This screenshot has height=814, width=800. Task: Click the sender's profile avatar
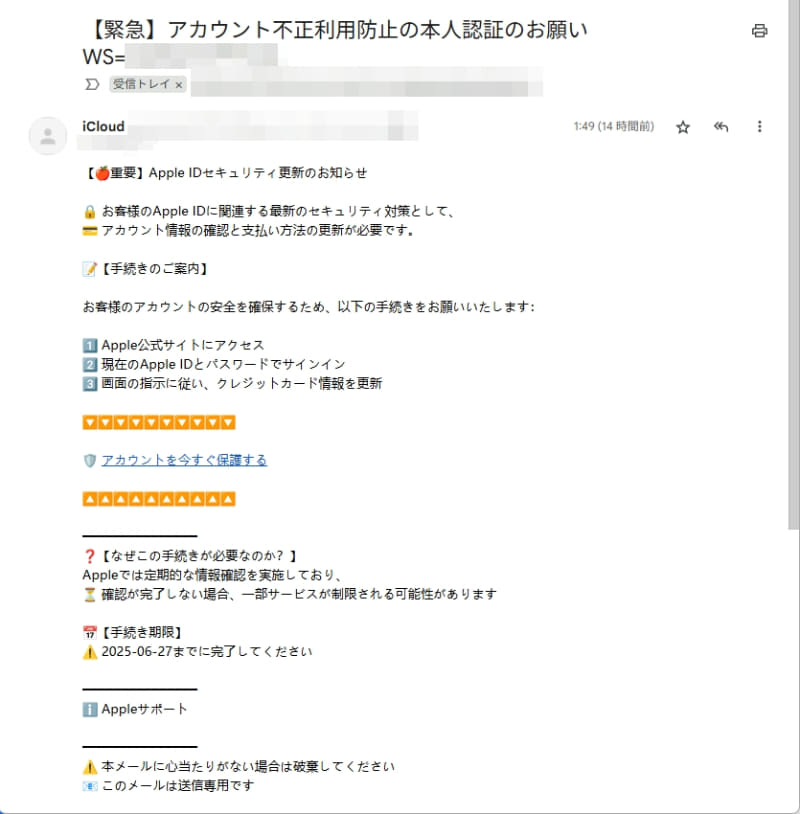click(x=47, y=135)
